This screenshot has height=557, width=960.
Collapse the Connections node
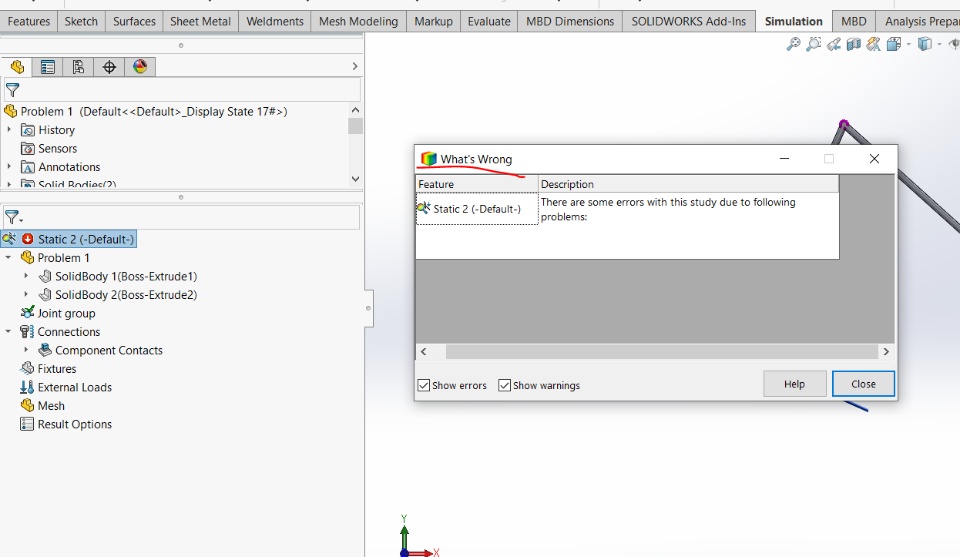pos(9,332)
